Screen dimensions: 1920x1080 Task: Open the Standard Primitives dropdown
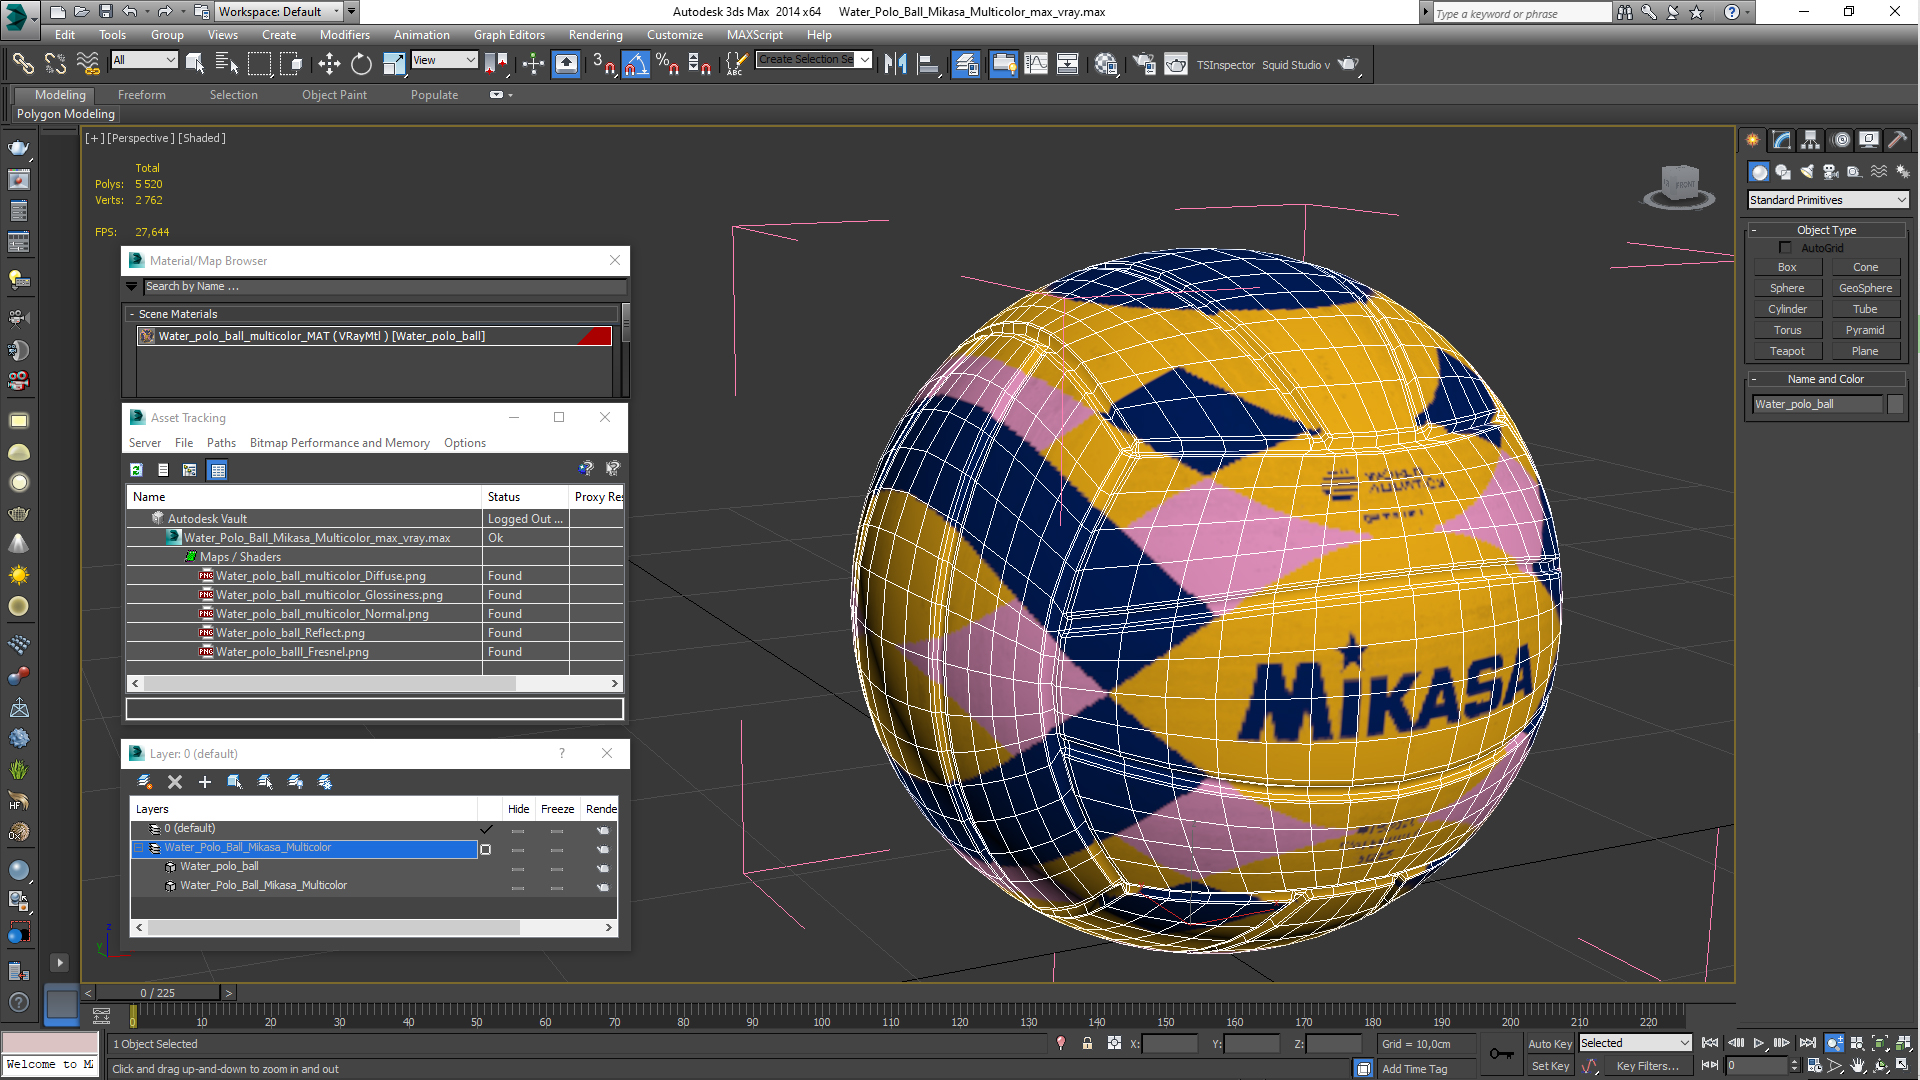pyautogui.click(x=1828, y=200)
